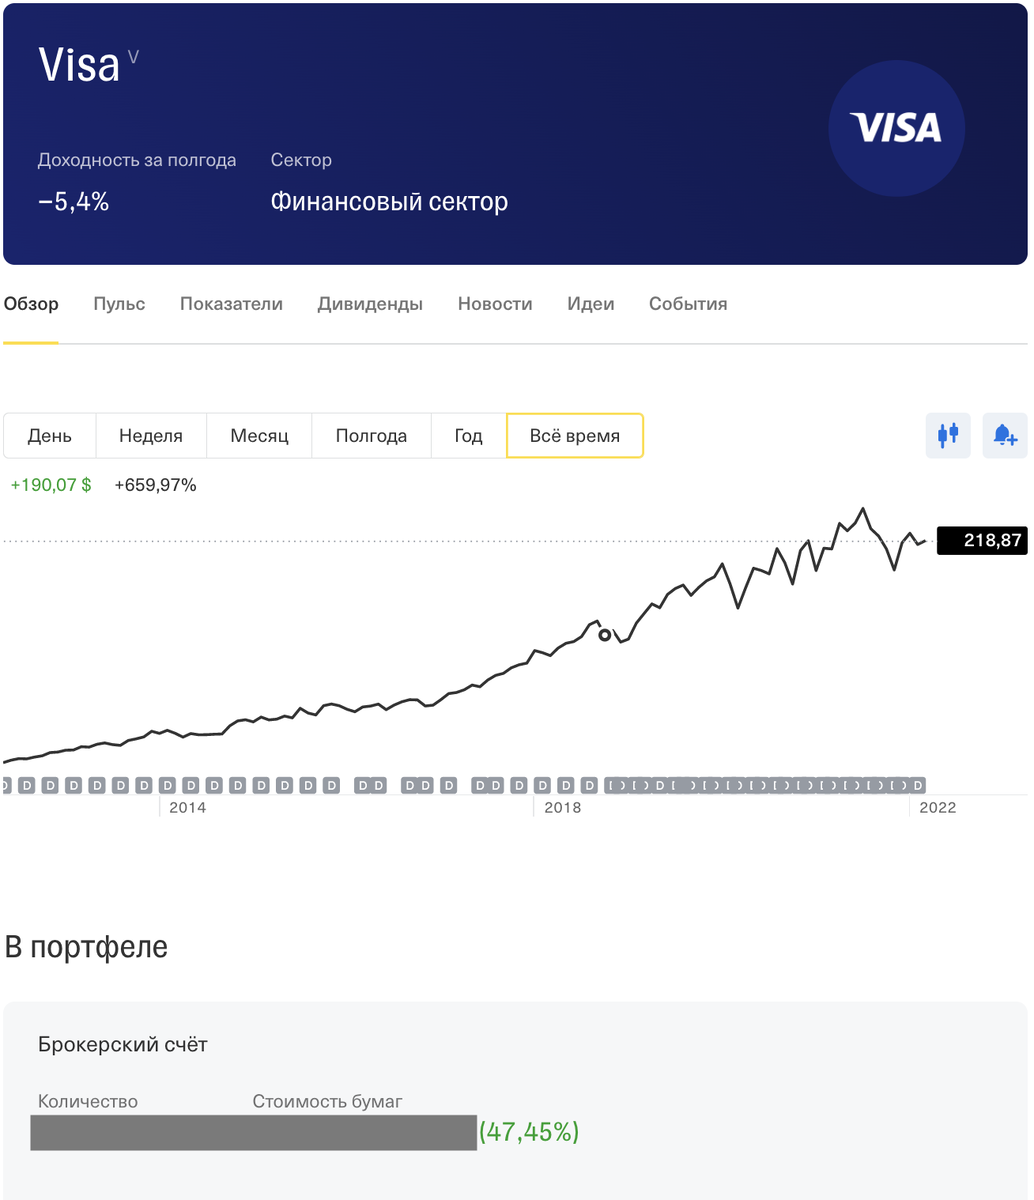Set a price alert using the bell icon

(x=1004, y=435)
